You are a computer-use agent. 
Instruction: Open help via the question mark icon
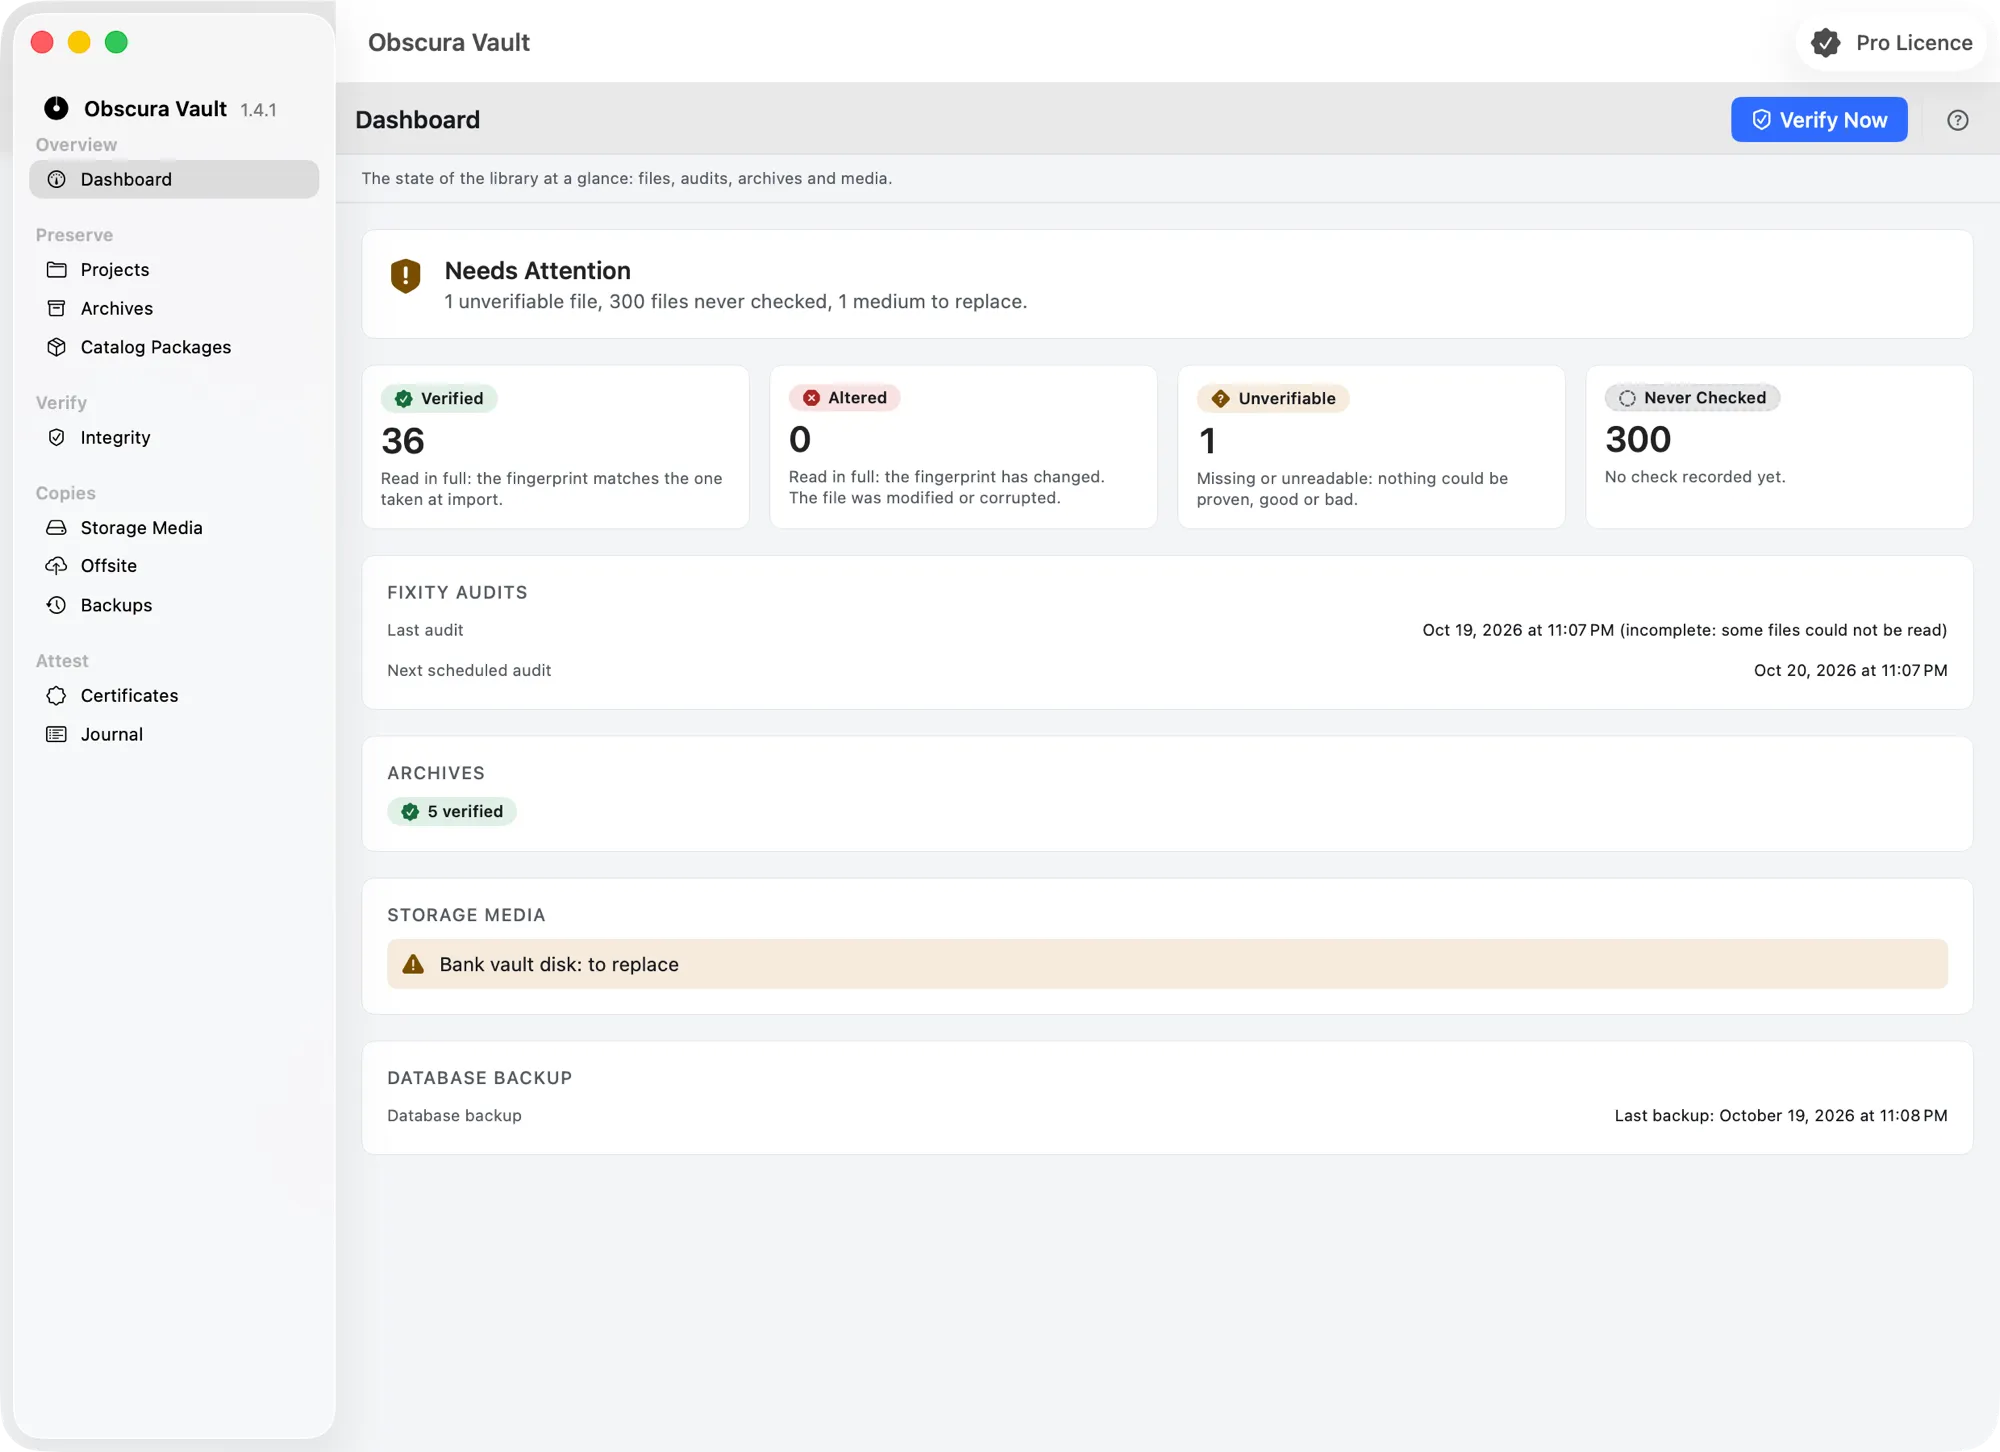[1958, 120]
